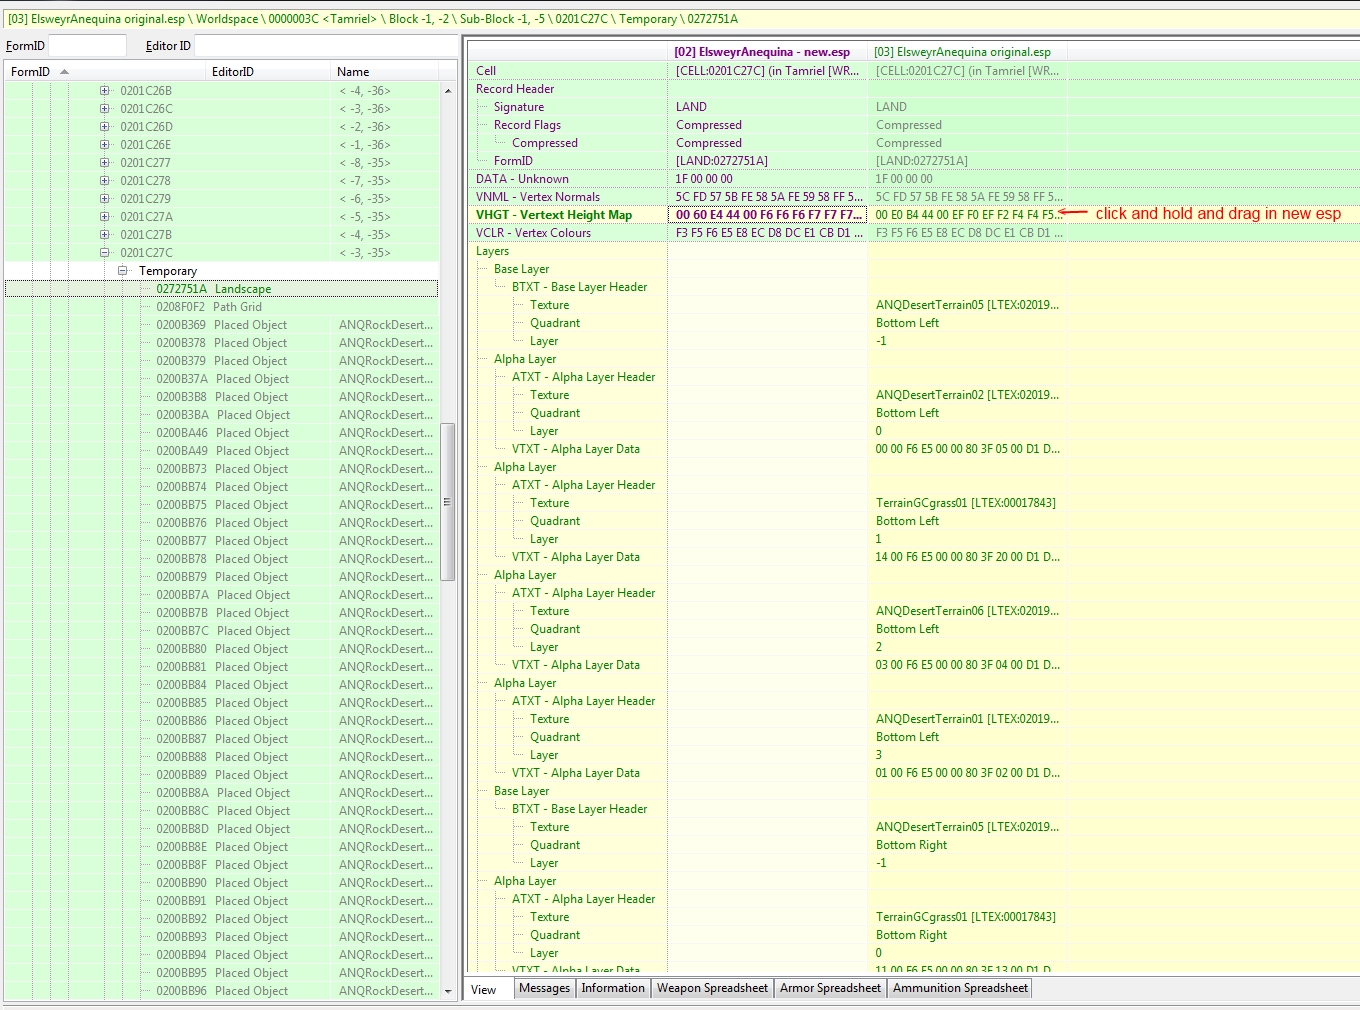Select the 'Record Flags' row label
1360x1010 pixels.
click(x=527, y=125)
